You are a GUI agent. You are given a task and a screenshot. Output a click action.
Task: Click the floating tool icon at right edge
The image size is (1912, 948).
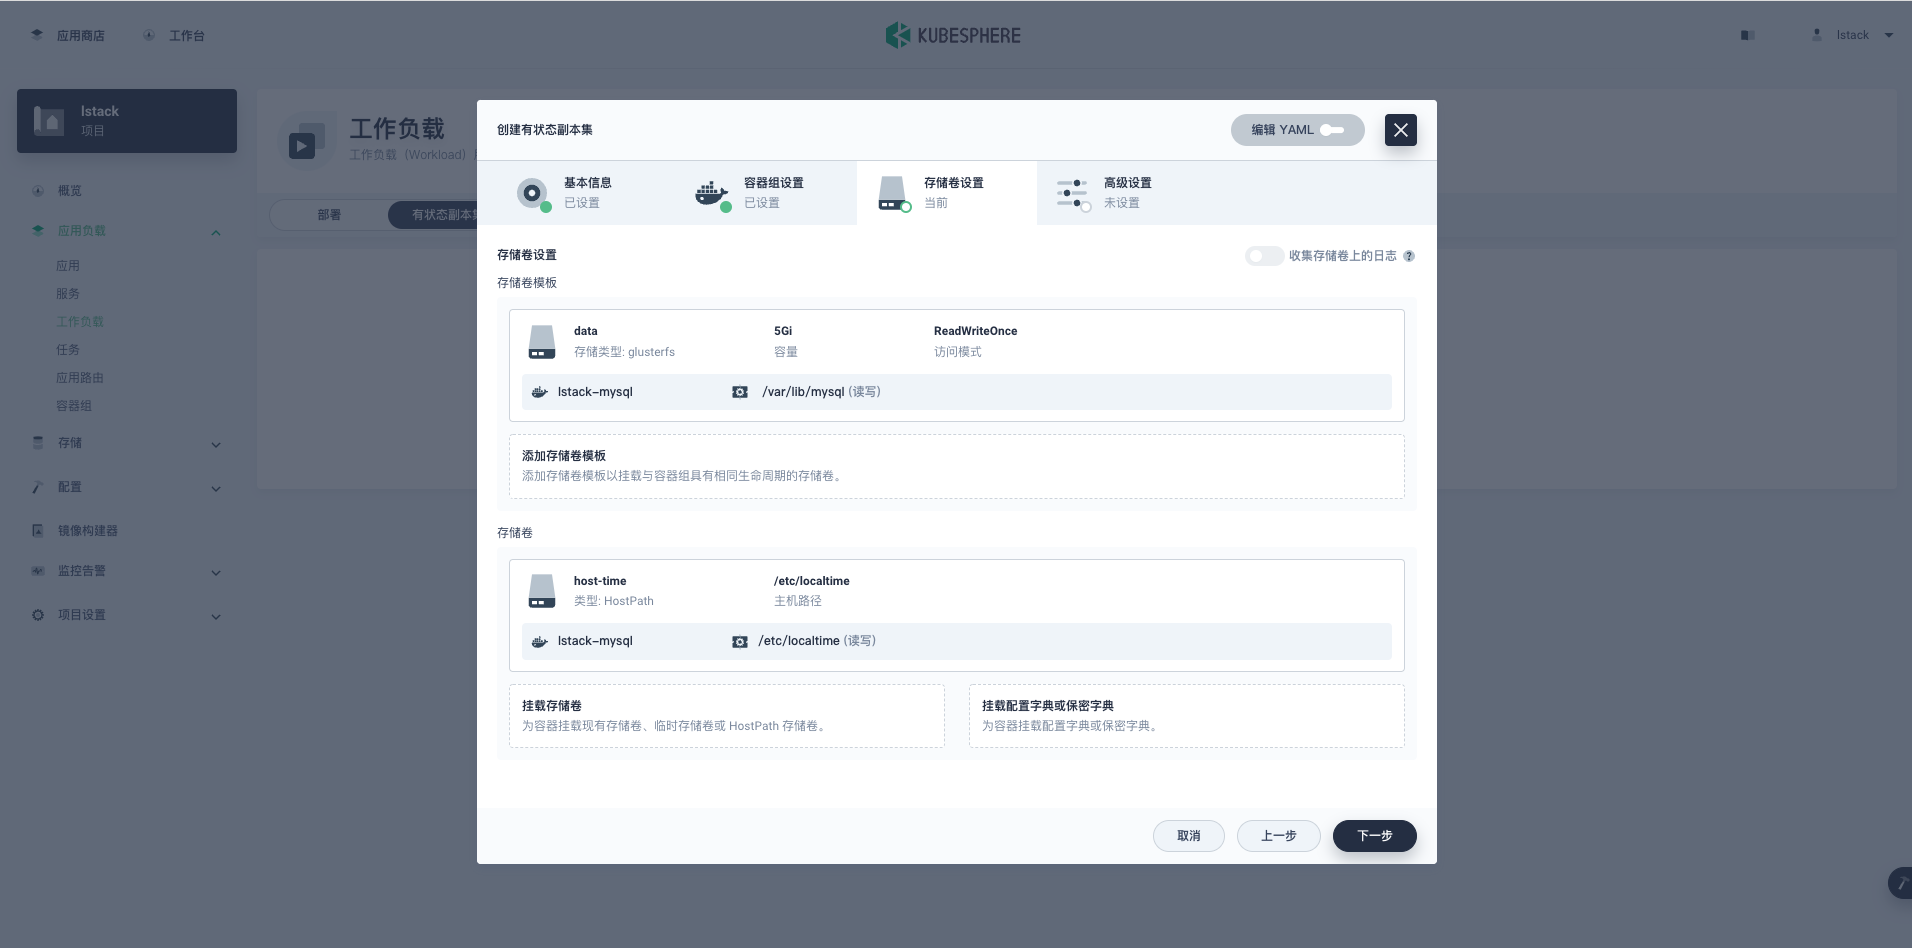(1900, 883)
